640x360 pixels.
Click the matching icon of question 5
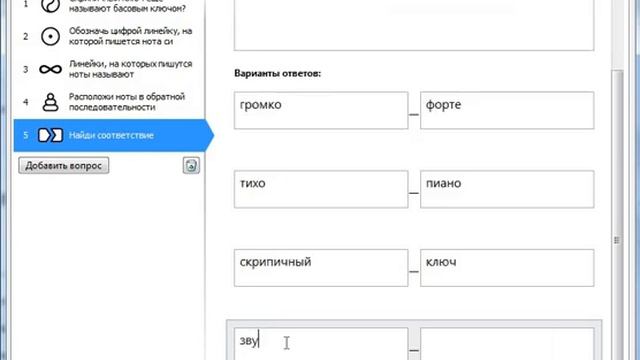pyautogui.click(x=51, y=135)
